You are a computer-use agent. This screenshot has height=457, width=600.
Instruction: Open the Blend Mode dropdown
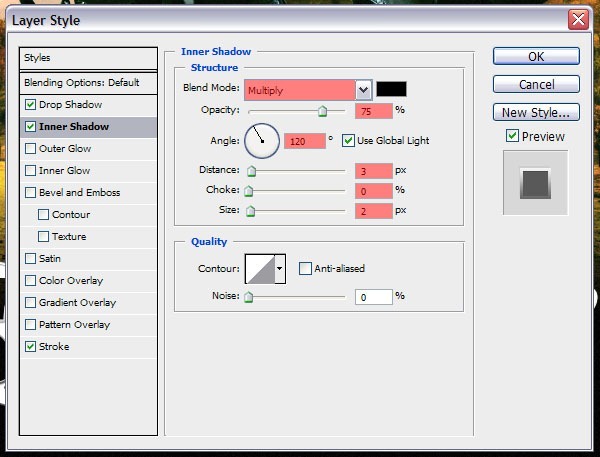(363, 90)
